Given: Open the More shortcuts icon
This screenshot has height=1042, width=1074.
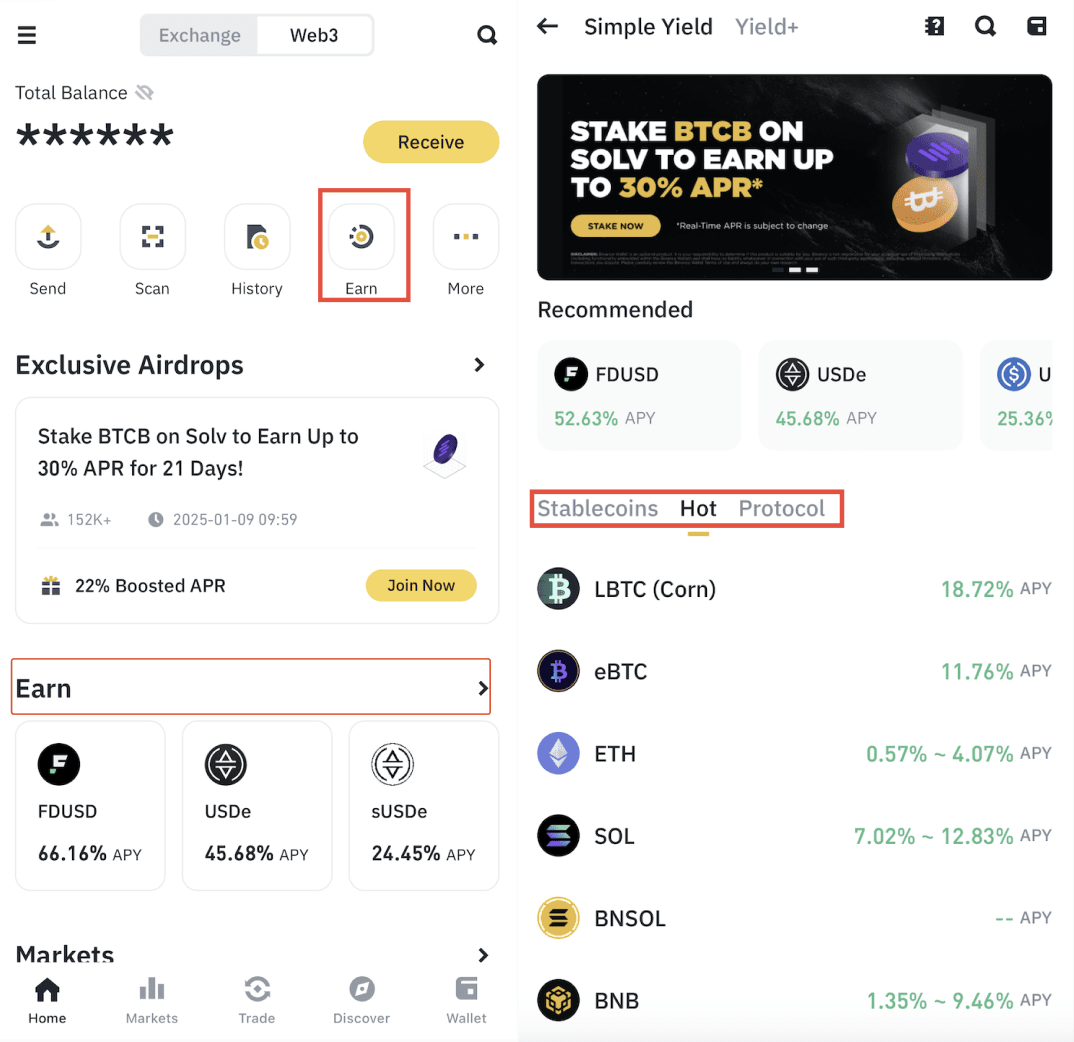Looking at the screenshot, I should click(x=465, y=237).
